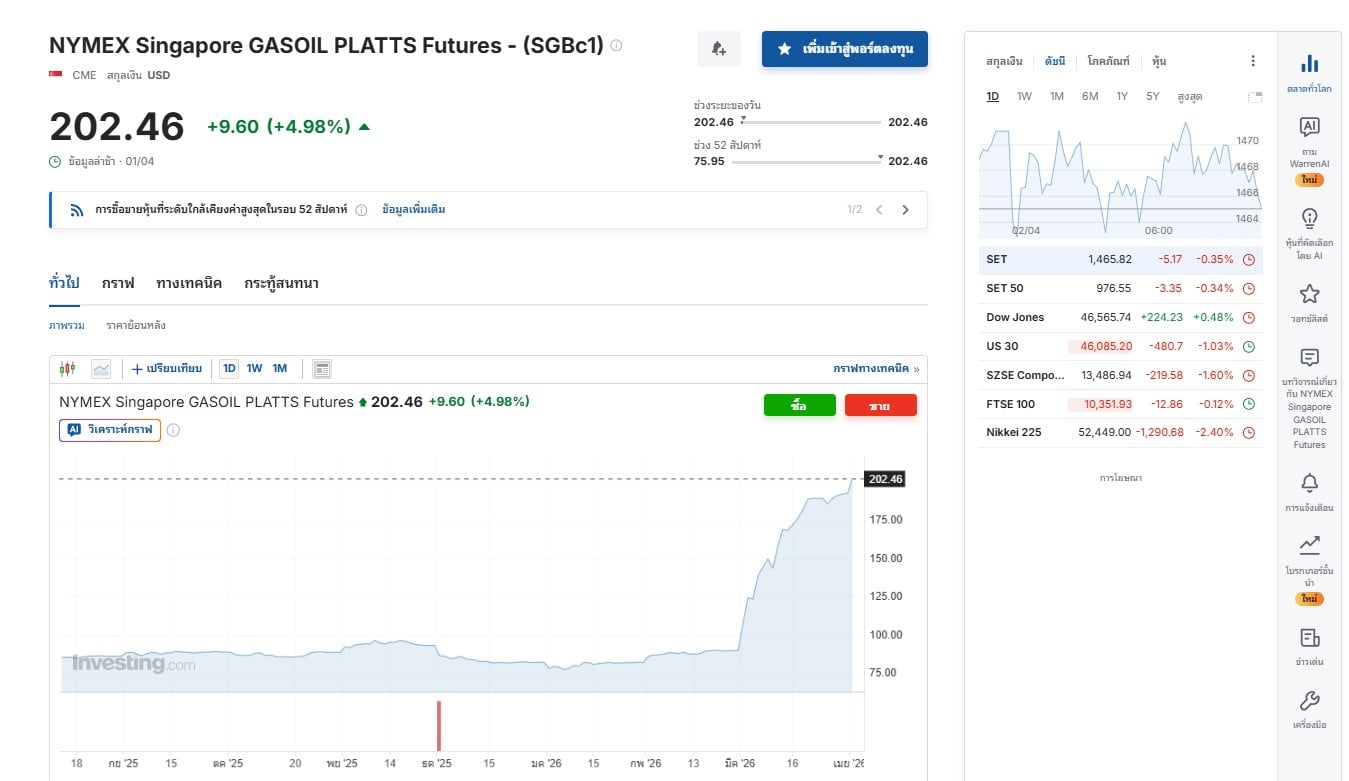Select the 1M interval on main chart
Screen dimensions: 1349x781
click(x=280, y=369)
